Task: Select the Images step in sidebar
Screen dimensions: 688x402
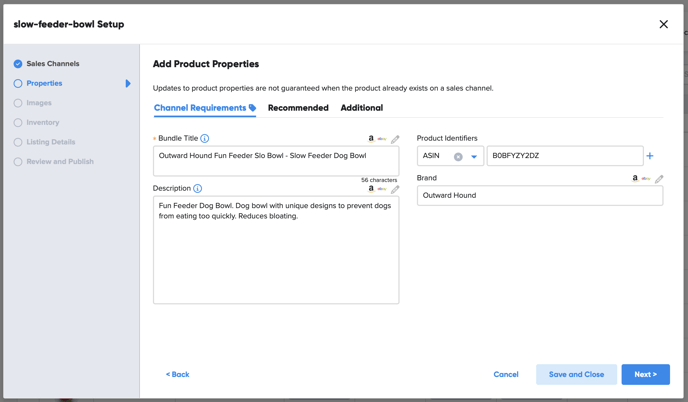Action: pyautogui.click(x=33, y=103)
